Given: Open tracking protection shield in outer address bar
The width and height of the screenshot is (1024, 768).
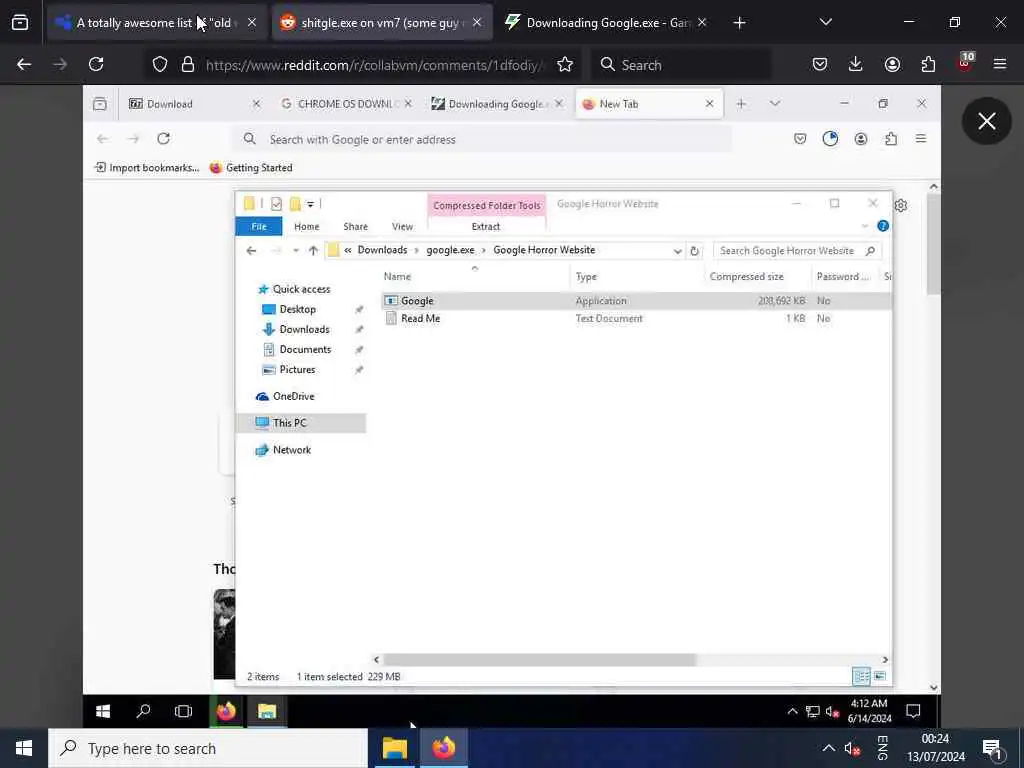Looking at the screenshot, I should 160,64.
